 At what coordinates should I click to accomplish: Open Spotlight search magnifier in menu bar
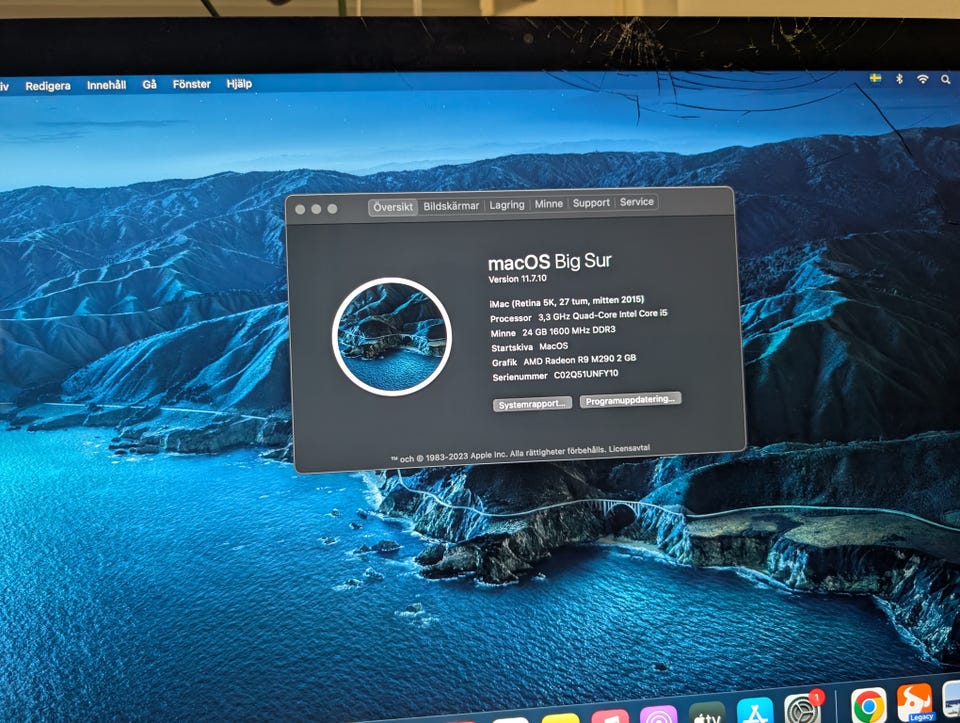pos(946,80)
